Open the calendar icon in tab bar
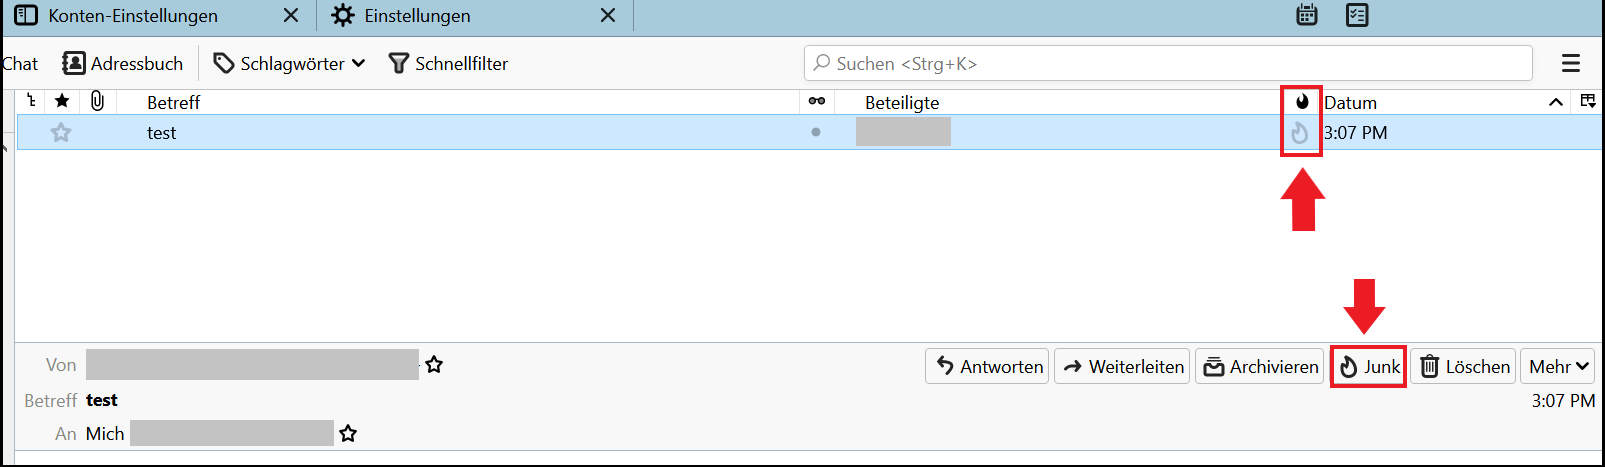This screenshot has width=1605, height=467. pos(1306,15)
